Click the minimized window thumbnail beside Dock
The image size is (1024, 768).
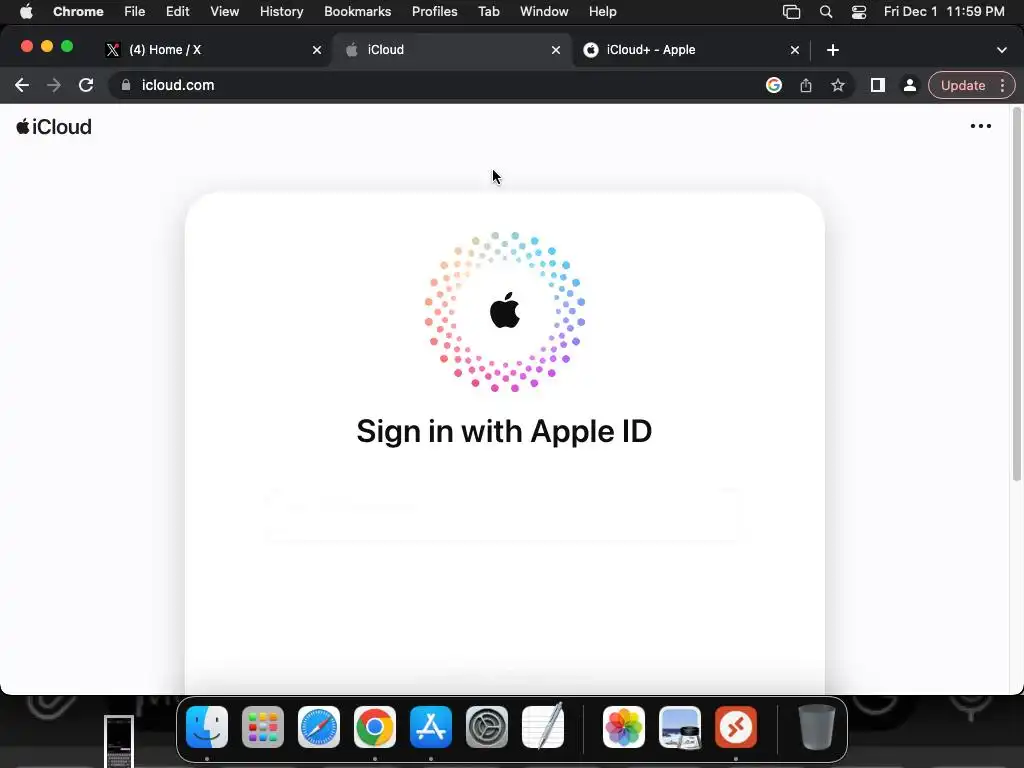[x=119, y=741]
